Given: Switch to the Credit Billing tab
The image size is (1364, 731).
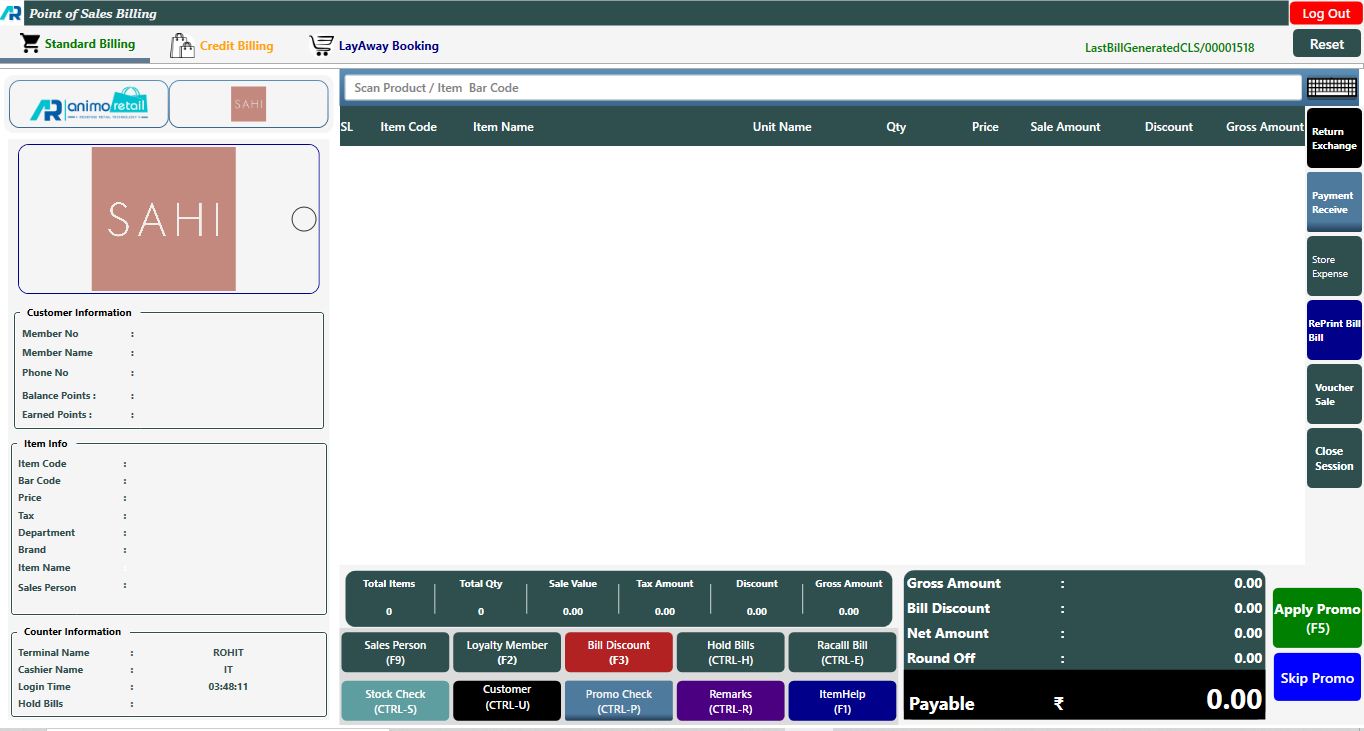Looking at the screenshot, I should 236,46.
